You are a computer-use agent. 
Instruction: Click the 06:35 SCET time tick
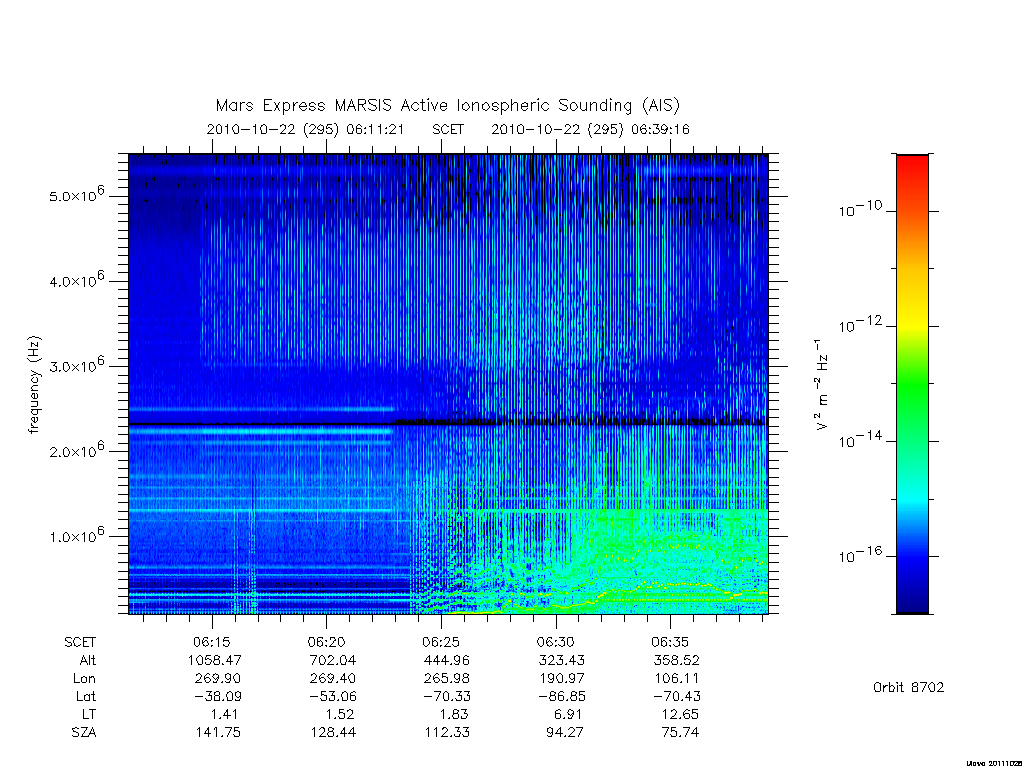coord(670,642)
